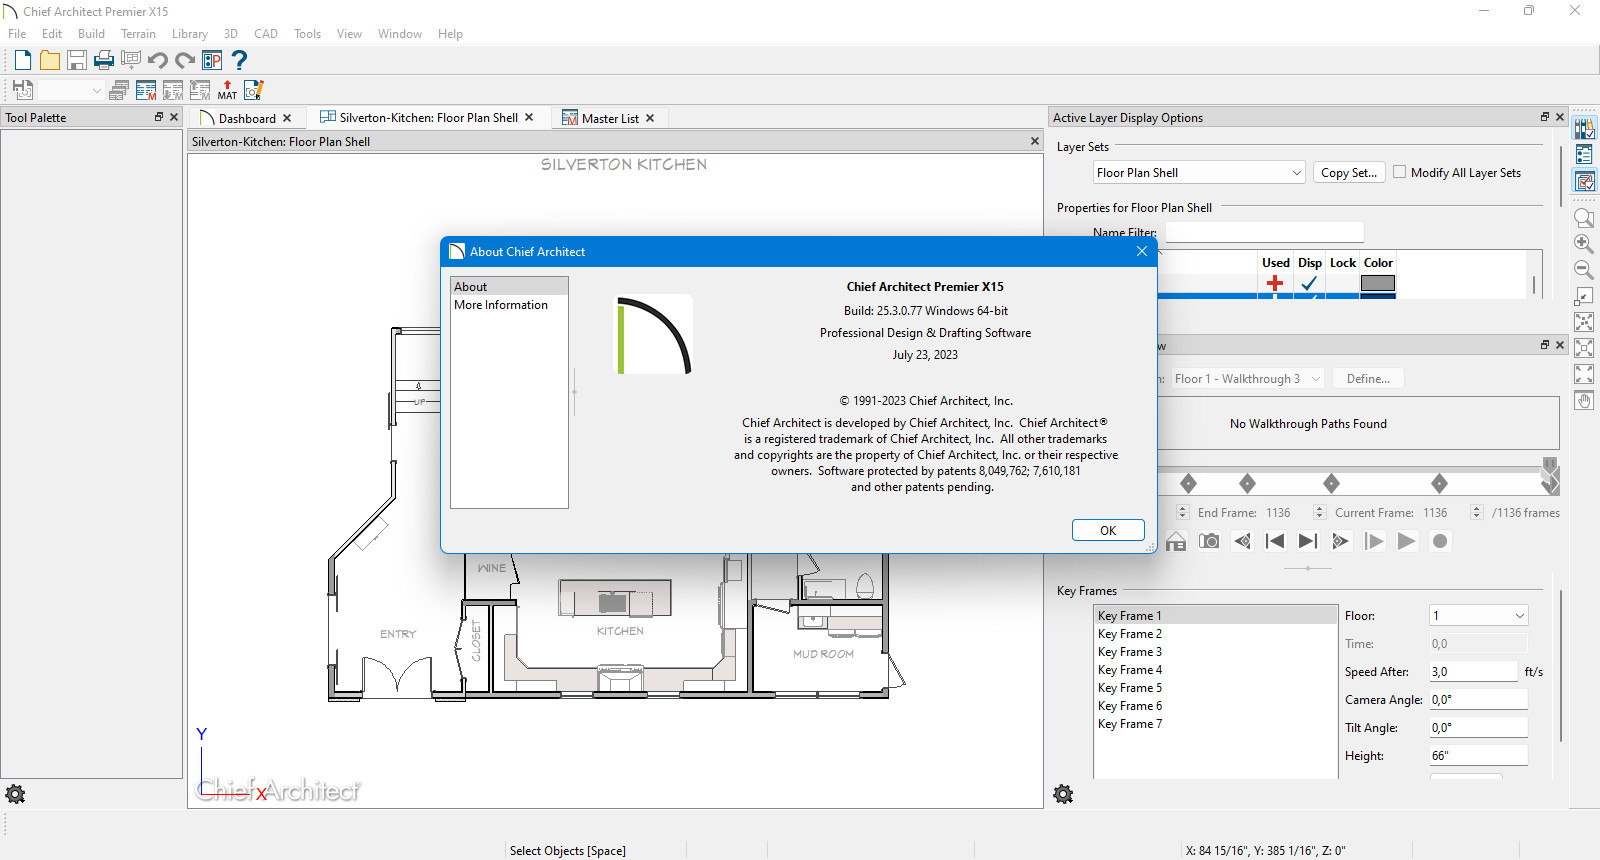This screenshot has height=860, width=1600.
Task: Open the Floor dropdown in Key Frames
Action: [x=1519, y=616]
